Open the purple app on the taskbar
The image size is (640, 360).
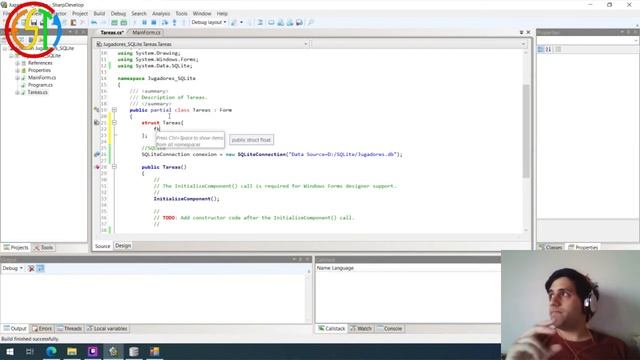pos(93,351)
